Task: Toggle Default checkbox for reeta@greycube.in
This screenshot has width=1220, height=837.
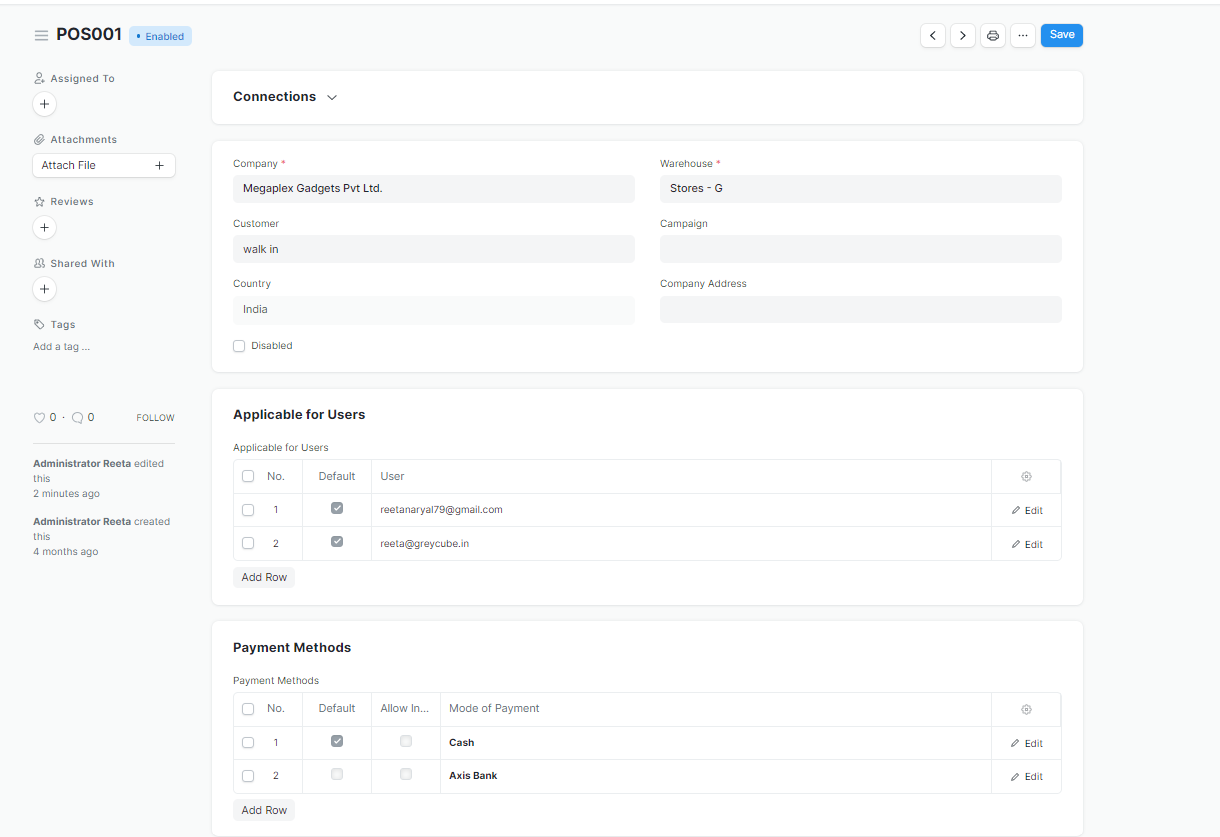Action: [337, 542]
